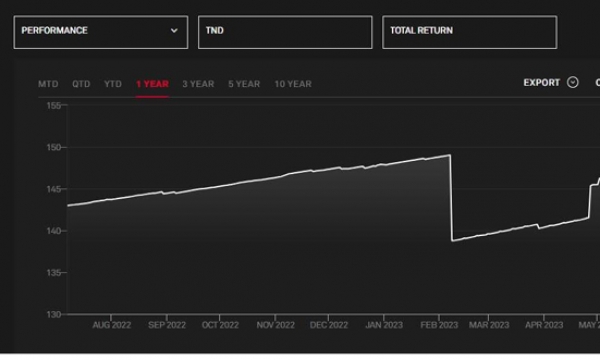The width and height of the screenshot is (600, 360).
Task: Click the FEB 2023 drop point on chart
Action: point(452,198)
